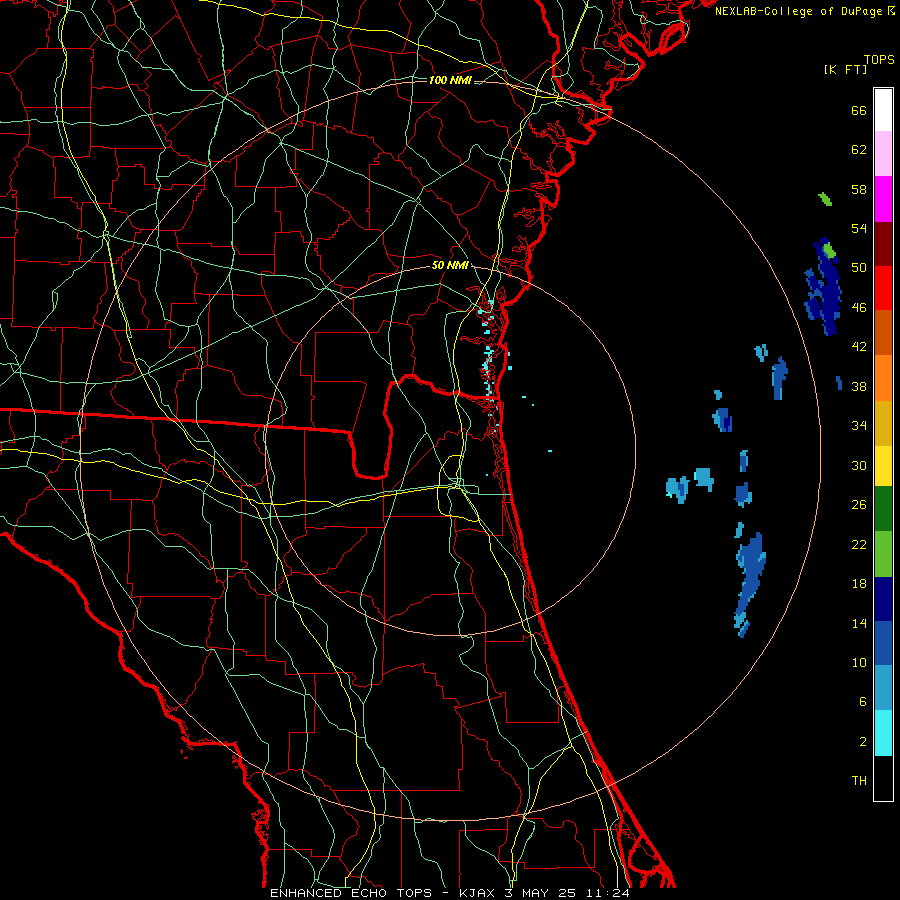Select the dark orange legend swatch
The image size is (900, 900).
883,333
